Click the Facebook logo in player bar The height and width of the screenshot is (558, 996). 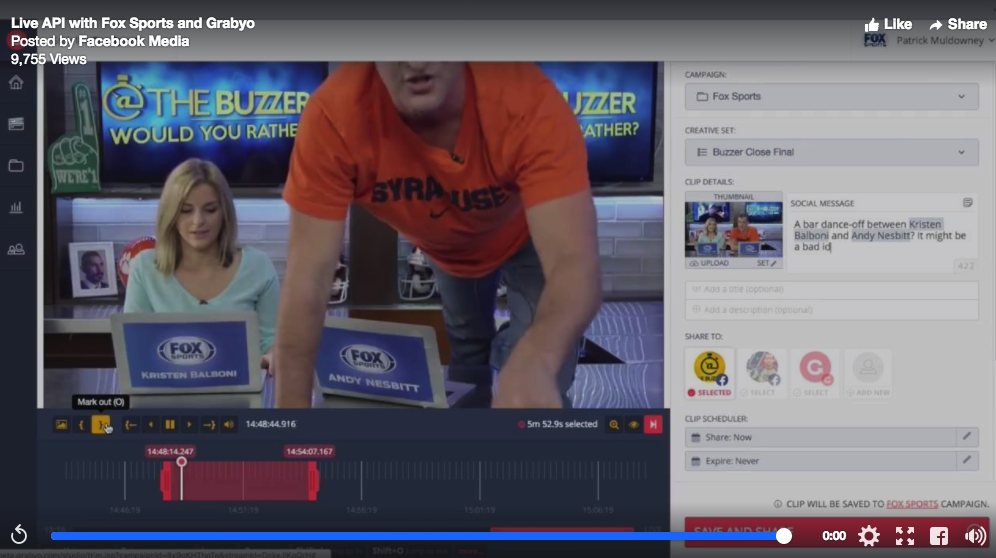939,536
